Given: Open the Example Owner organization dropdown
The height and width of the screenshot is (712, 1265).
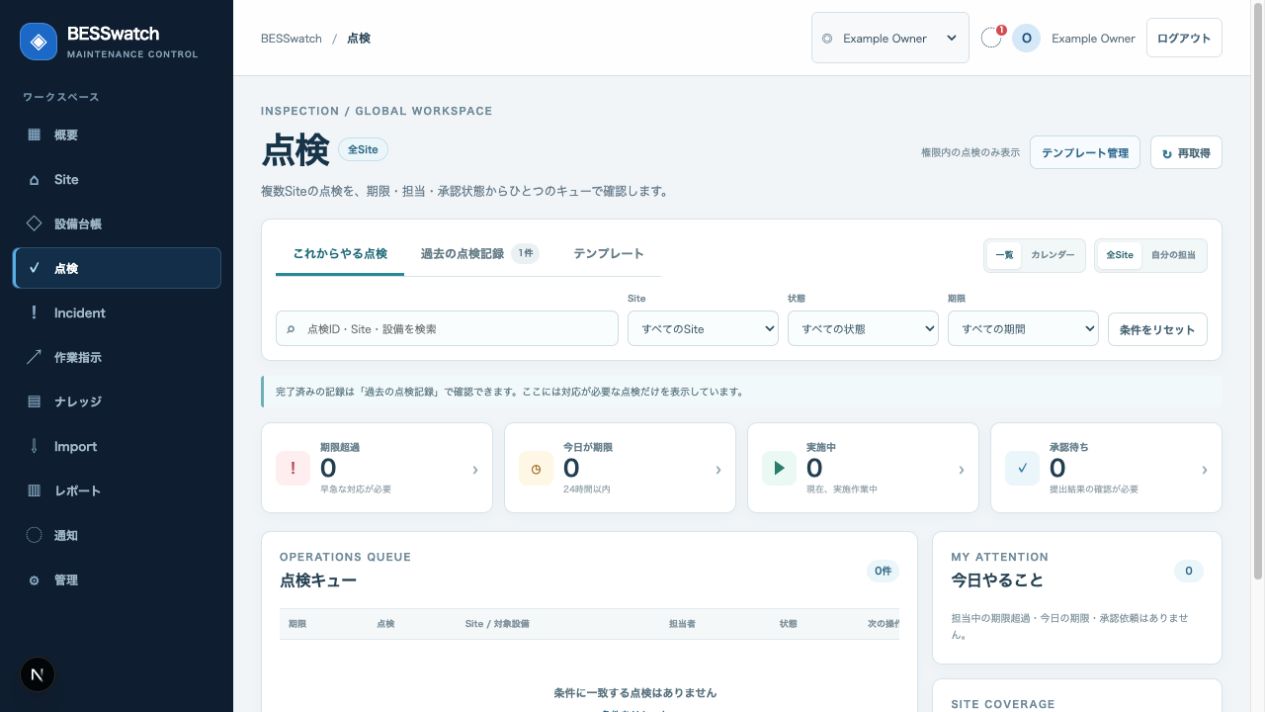Looking at the screenshot, I should [x=890, y=38].
